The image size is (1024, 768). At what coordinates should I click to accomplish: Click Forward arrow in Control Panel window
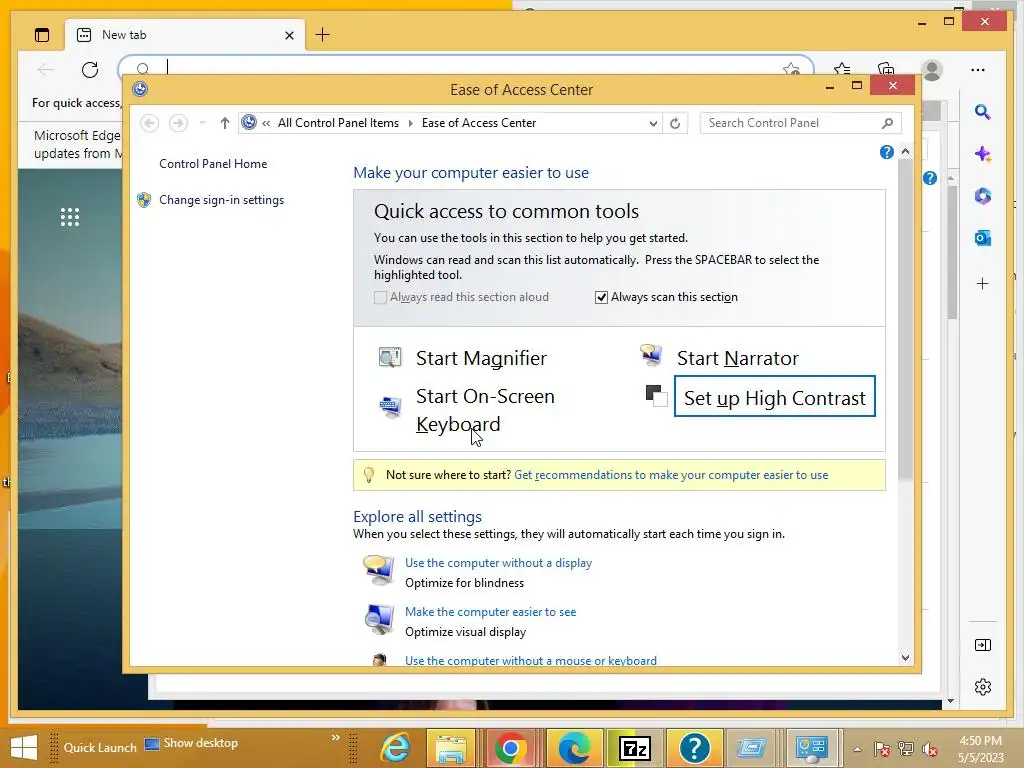tap(178, 123)
